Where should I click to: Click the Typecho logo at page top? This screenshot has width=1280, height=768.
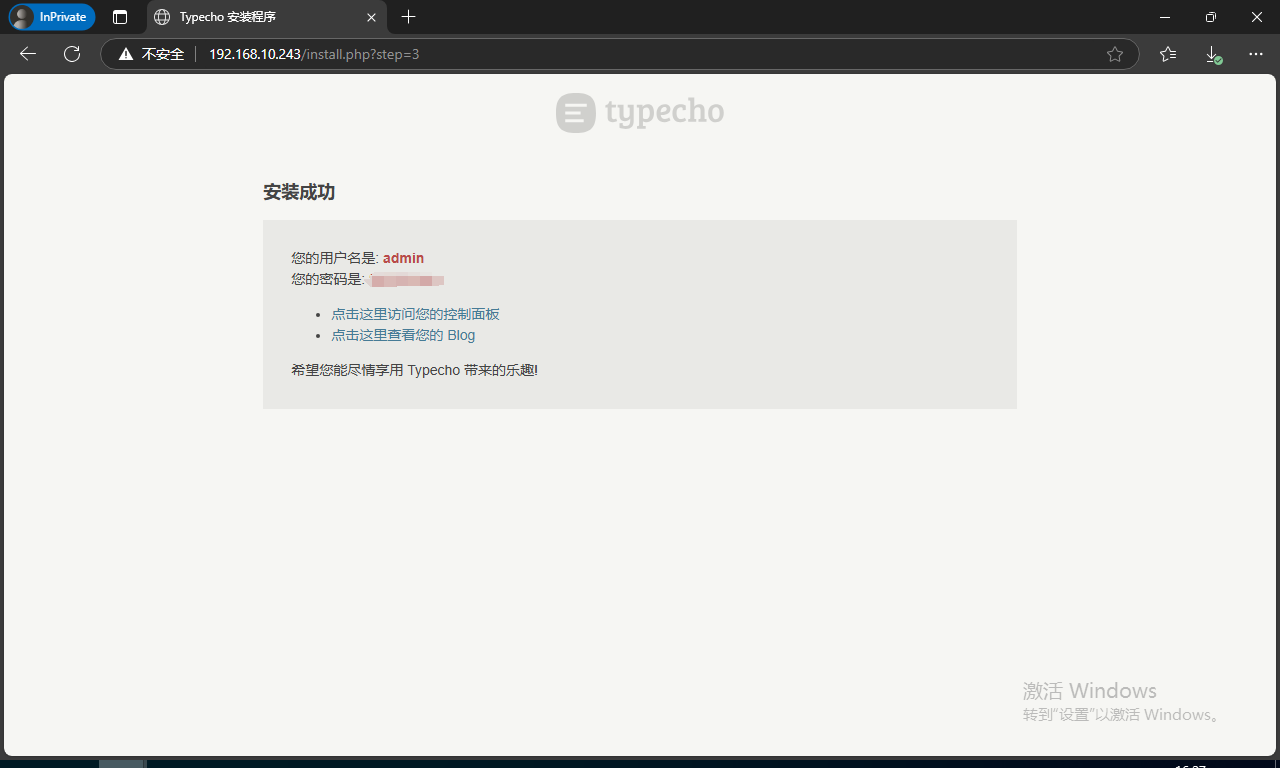[640, 112]
